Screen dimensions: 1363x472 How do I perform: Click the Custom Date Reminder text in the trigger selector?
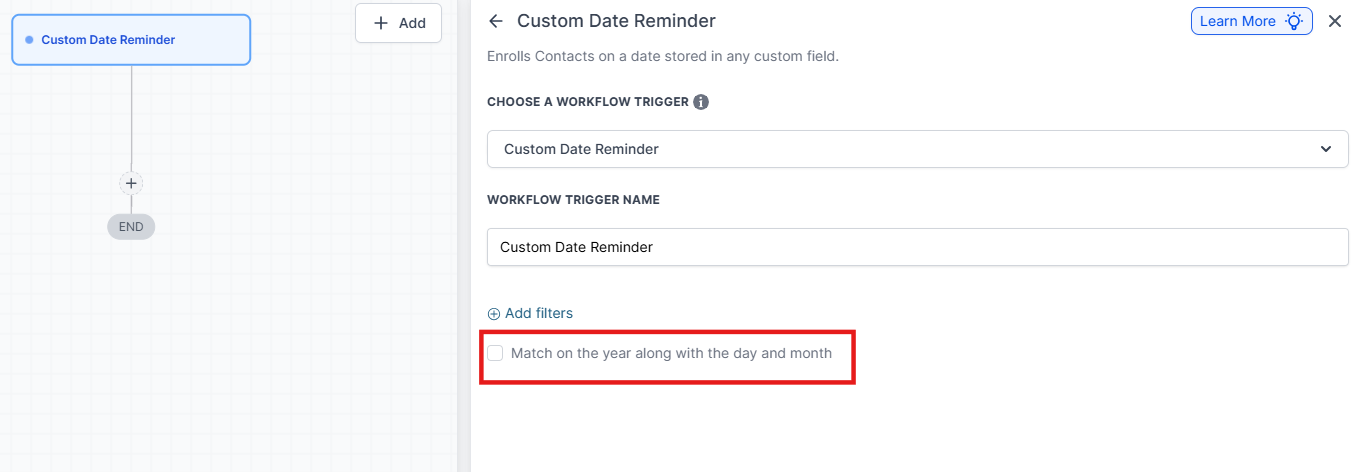tap(581, 149)
